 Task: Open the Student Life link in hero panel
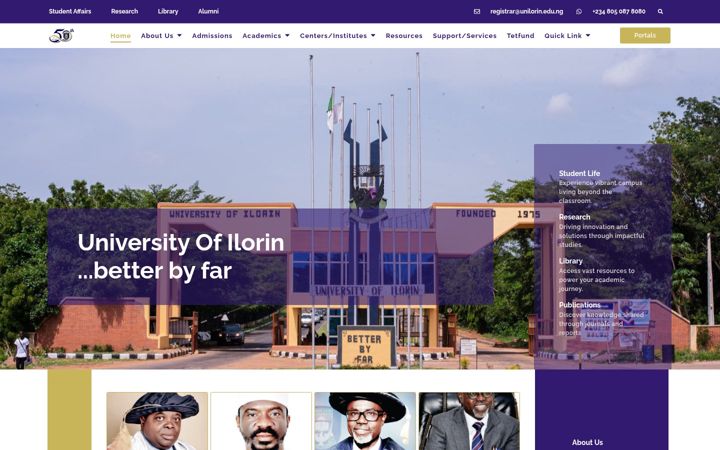point(579,173)
